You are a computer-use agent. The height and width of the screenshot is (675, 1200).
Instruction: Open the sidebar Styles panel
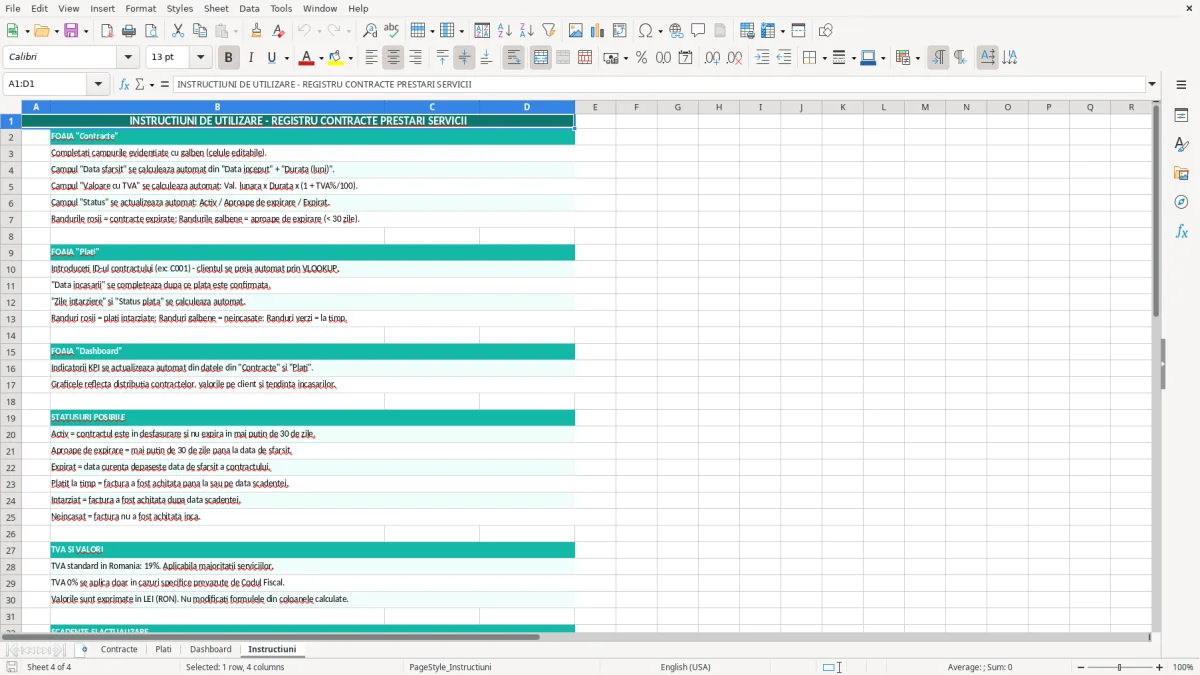tap(1181, 145)
